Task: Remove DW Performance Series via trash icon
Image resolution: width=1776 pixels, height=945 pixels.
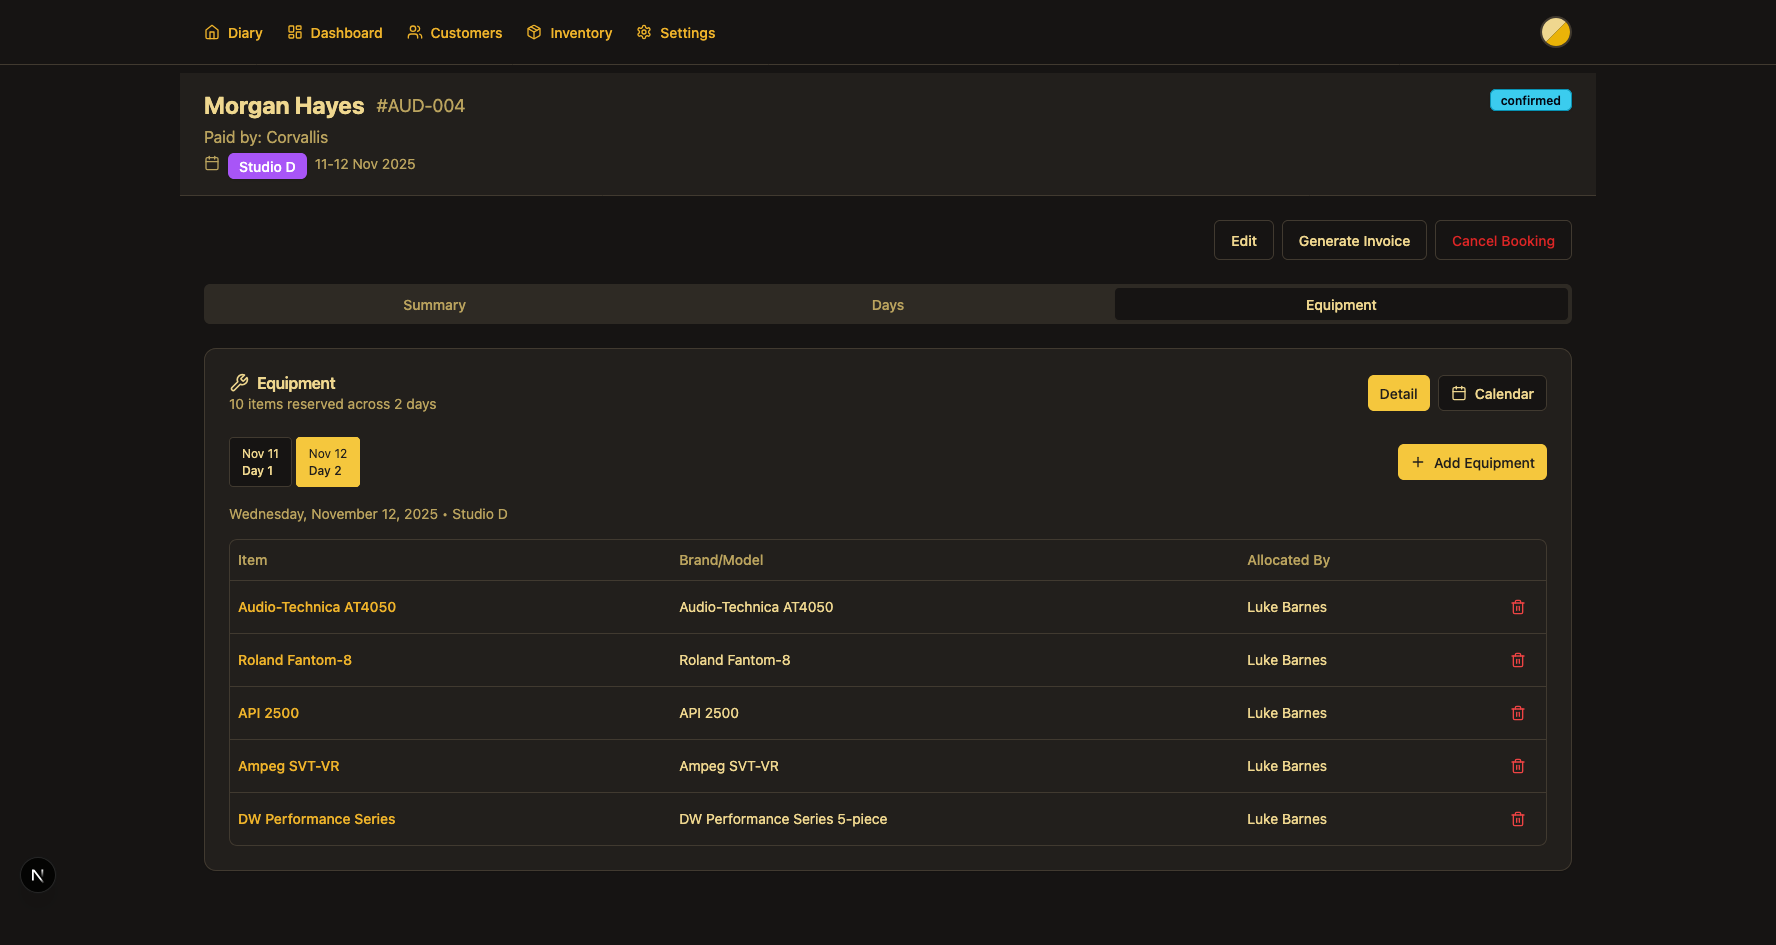Action: tap(1517, 819)
